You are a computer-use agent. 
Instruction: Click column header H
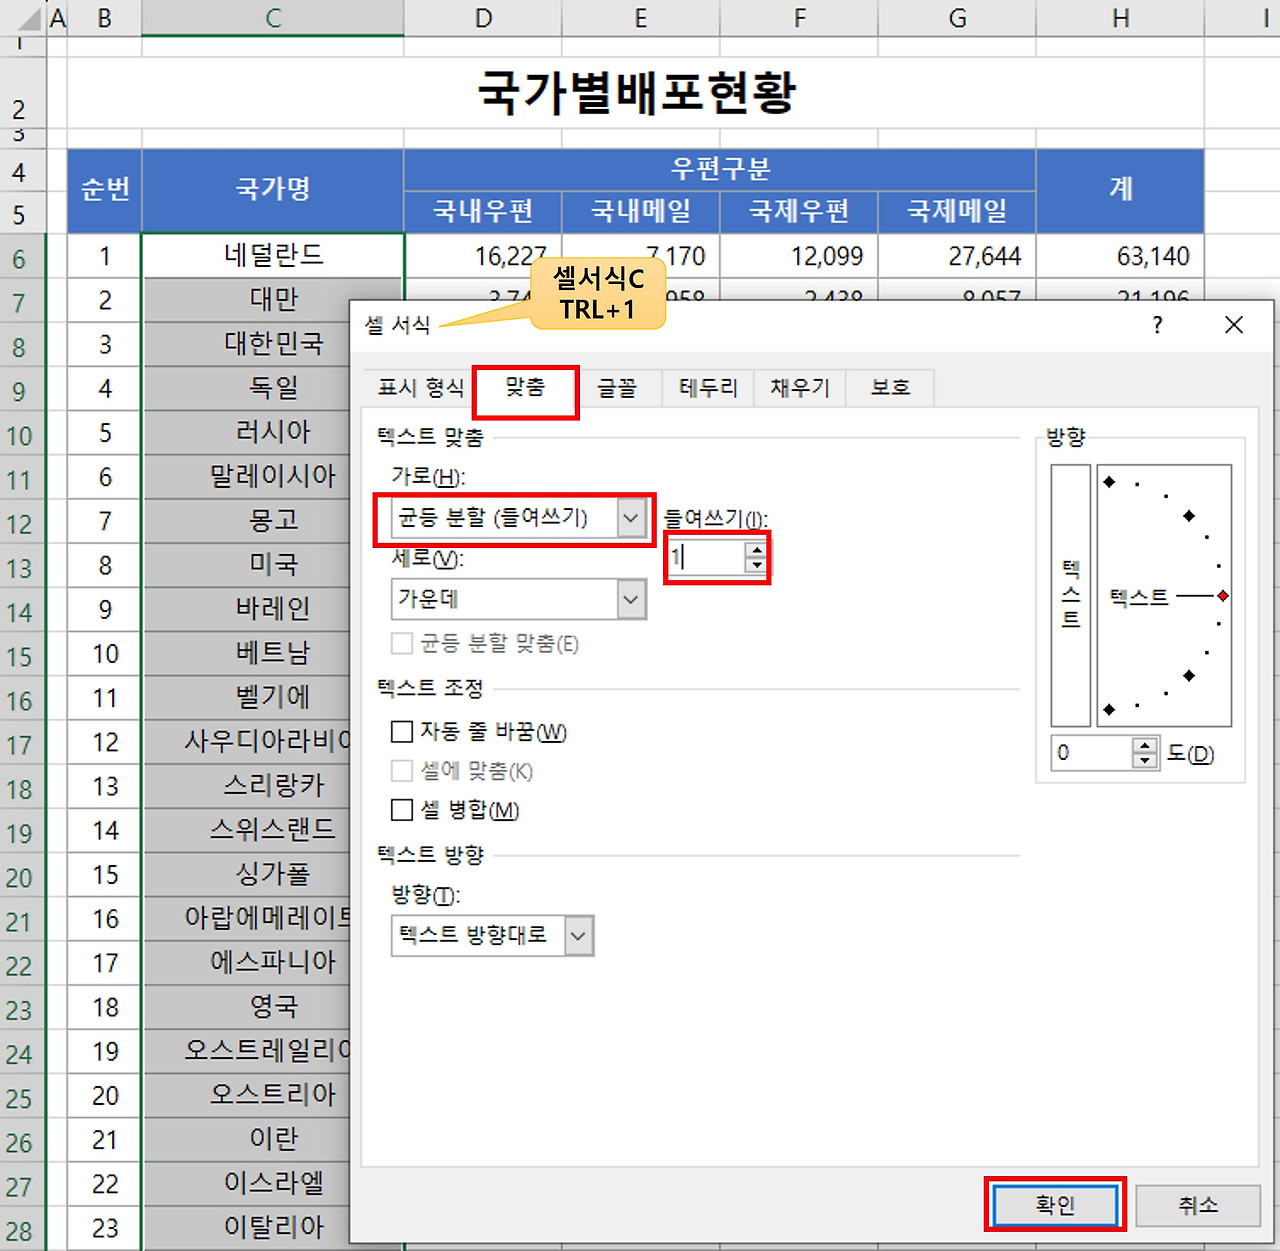click(1119, 17)
